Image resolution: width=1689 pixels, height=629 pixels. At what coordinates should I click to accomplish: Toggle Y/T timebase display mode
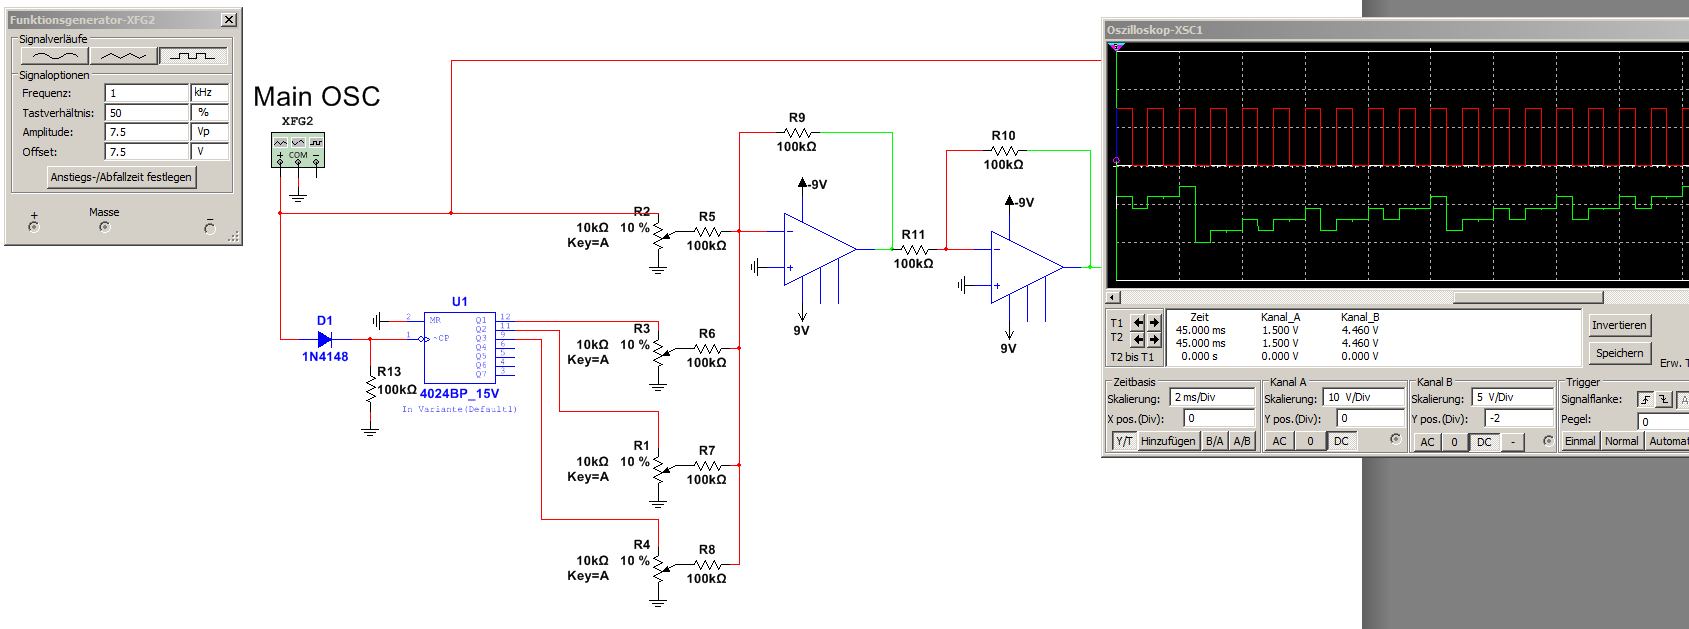pos(1124,441)
